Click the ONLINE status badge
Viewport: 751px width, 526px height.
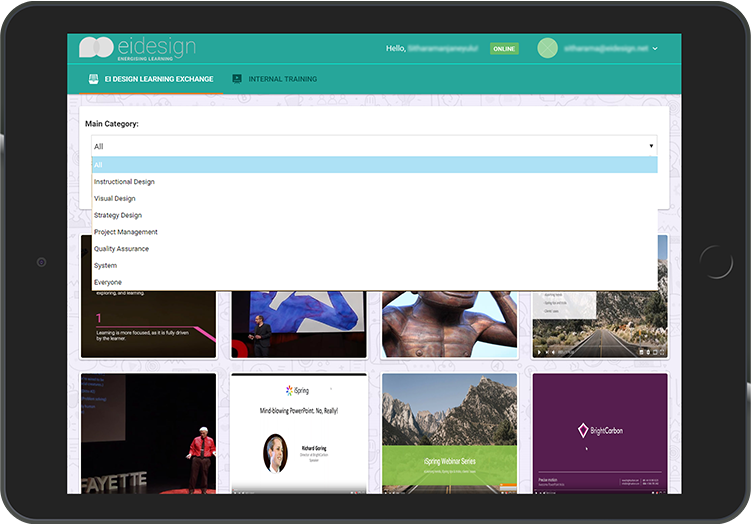pyautogui.click(x=504, y=49)
